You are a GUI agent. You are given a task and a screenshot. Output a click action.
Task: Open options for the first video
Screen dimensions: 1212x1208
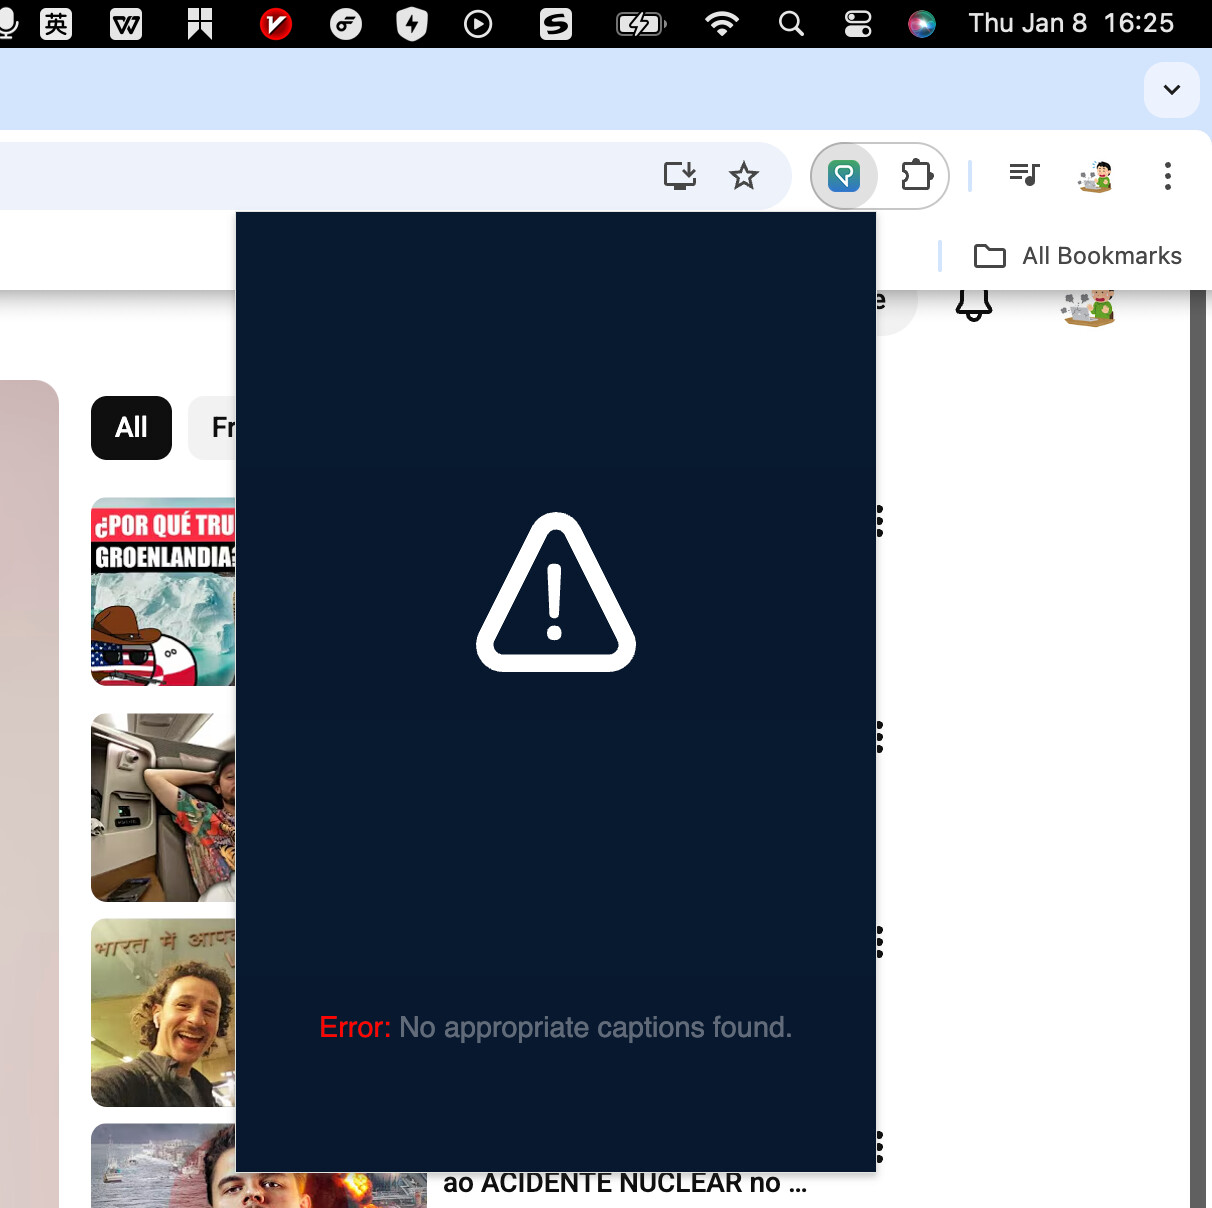pos(880,521)
